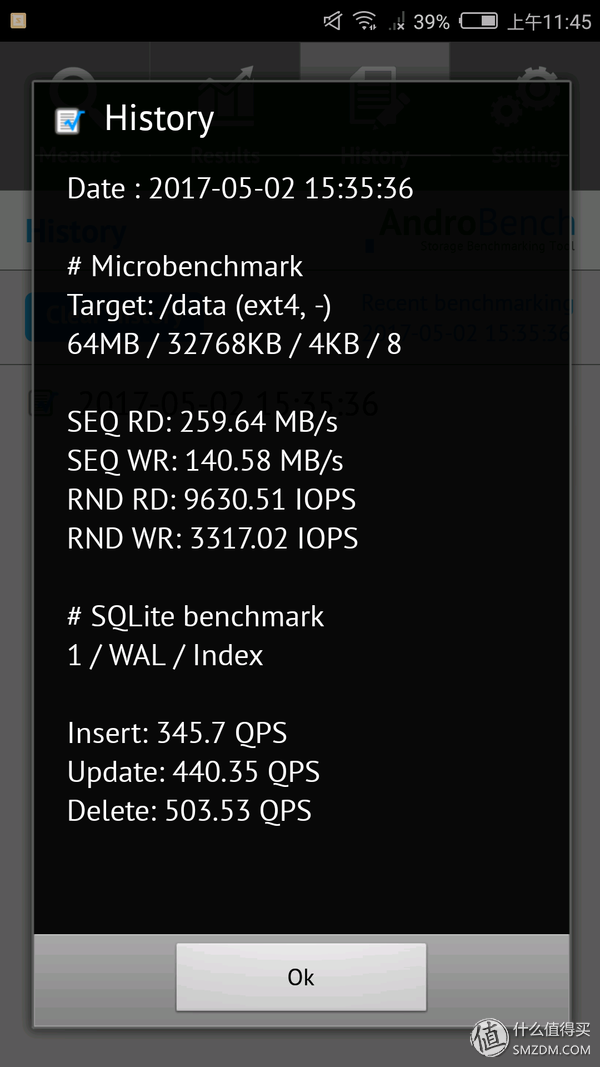Tap the mute speaker status icon

(332, 21)
